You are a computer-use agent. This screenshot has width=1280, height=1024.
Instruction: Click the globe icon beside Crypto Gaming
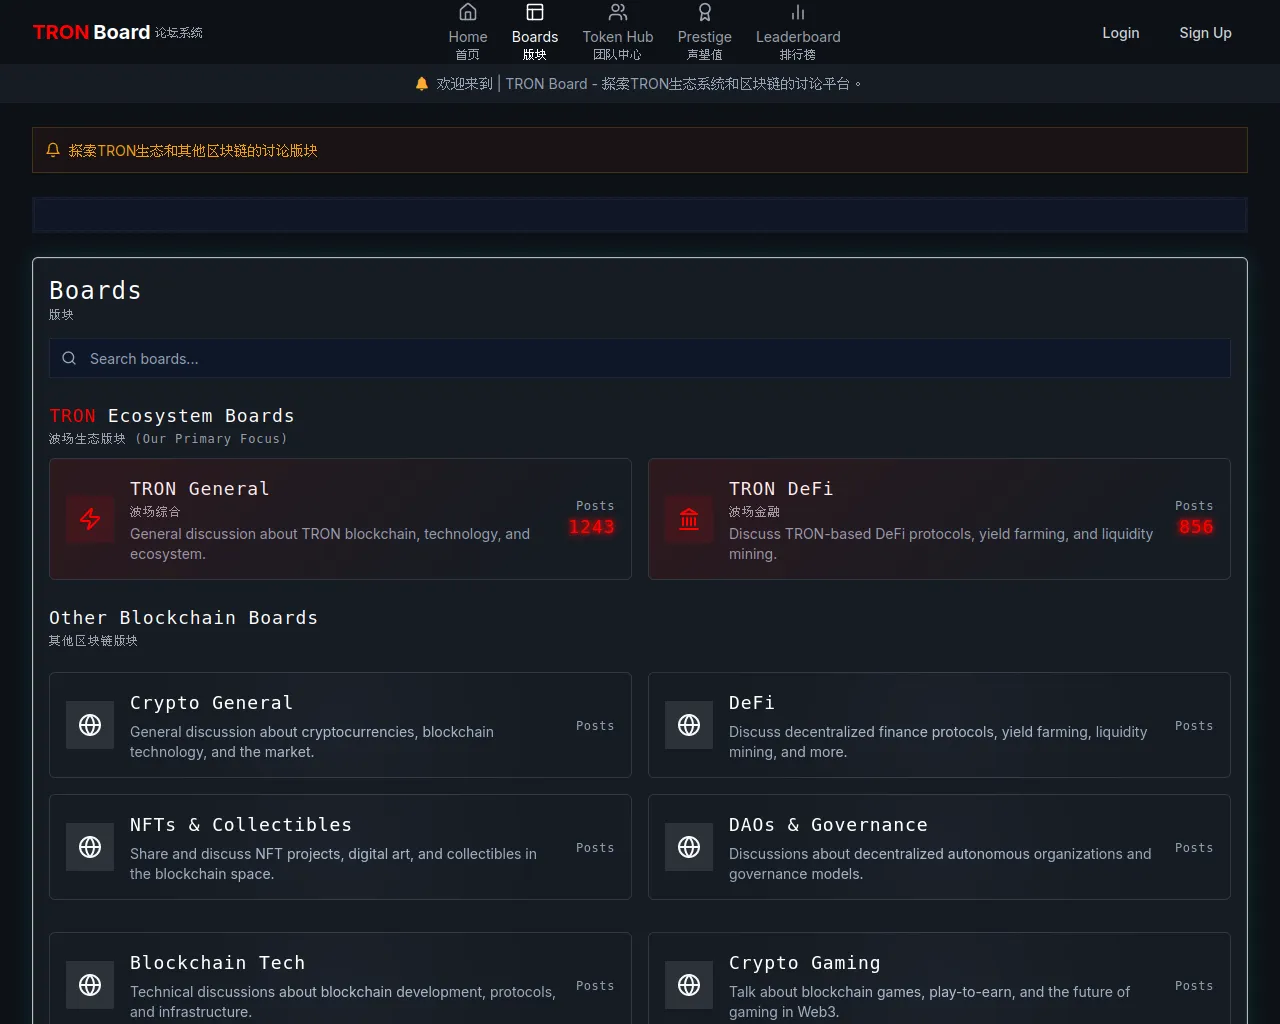(x=689, y=985)
